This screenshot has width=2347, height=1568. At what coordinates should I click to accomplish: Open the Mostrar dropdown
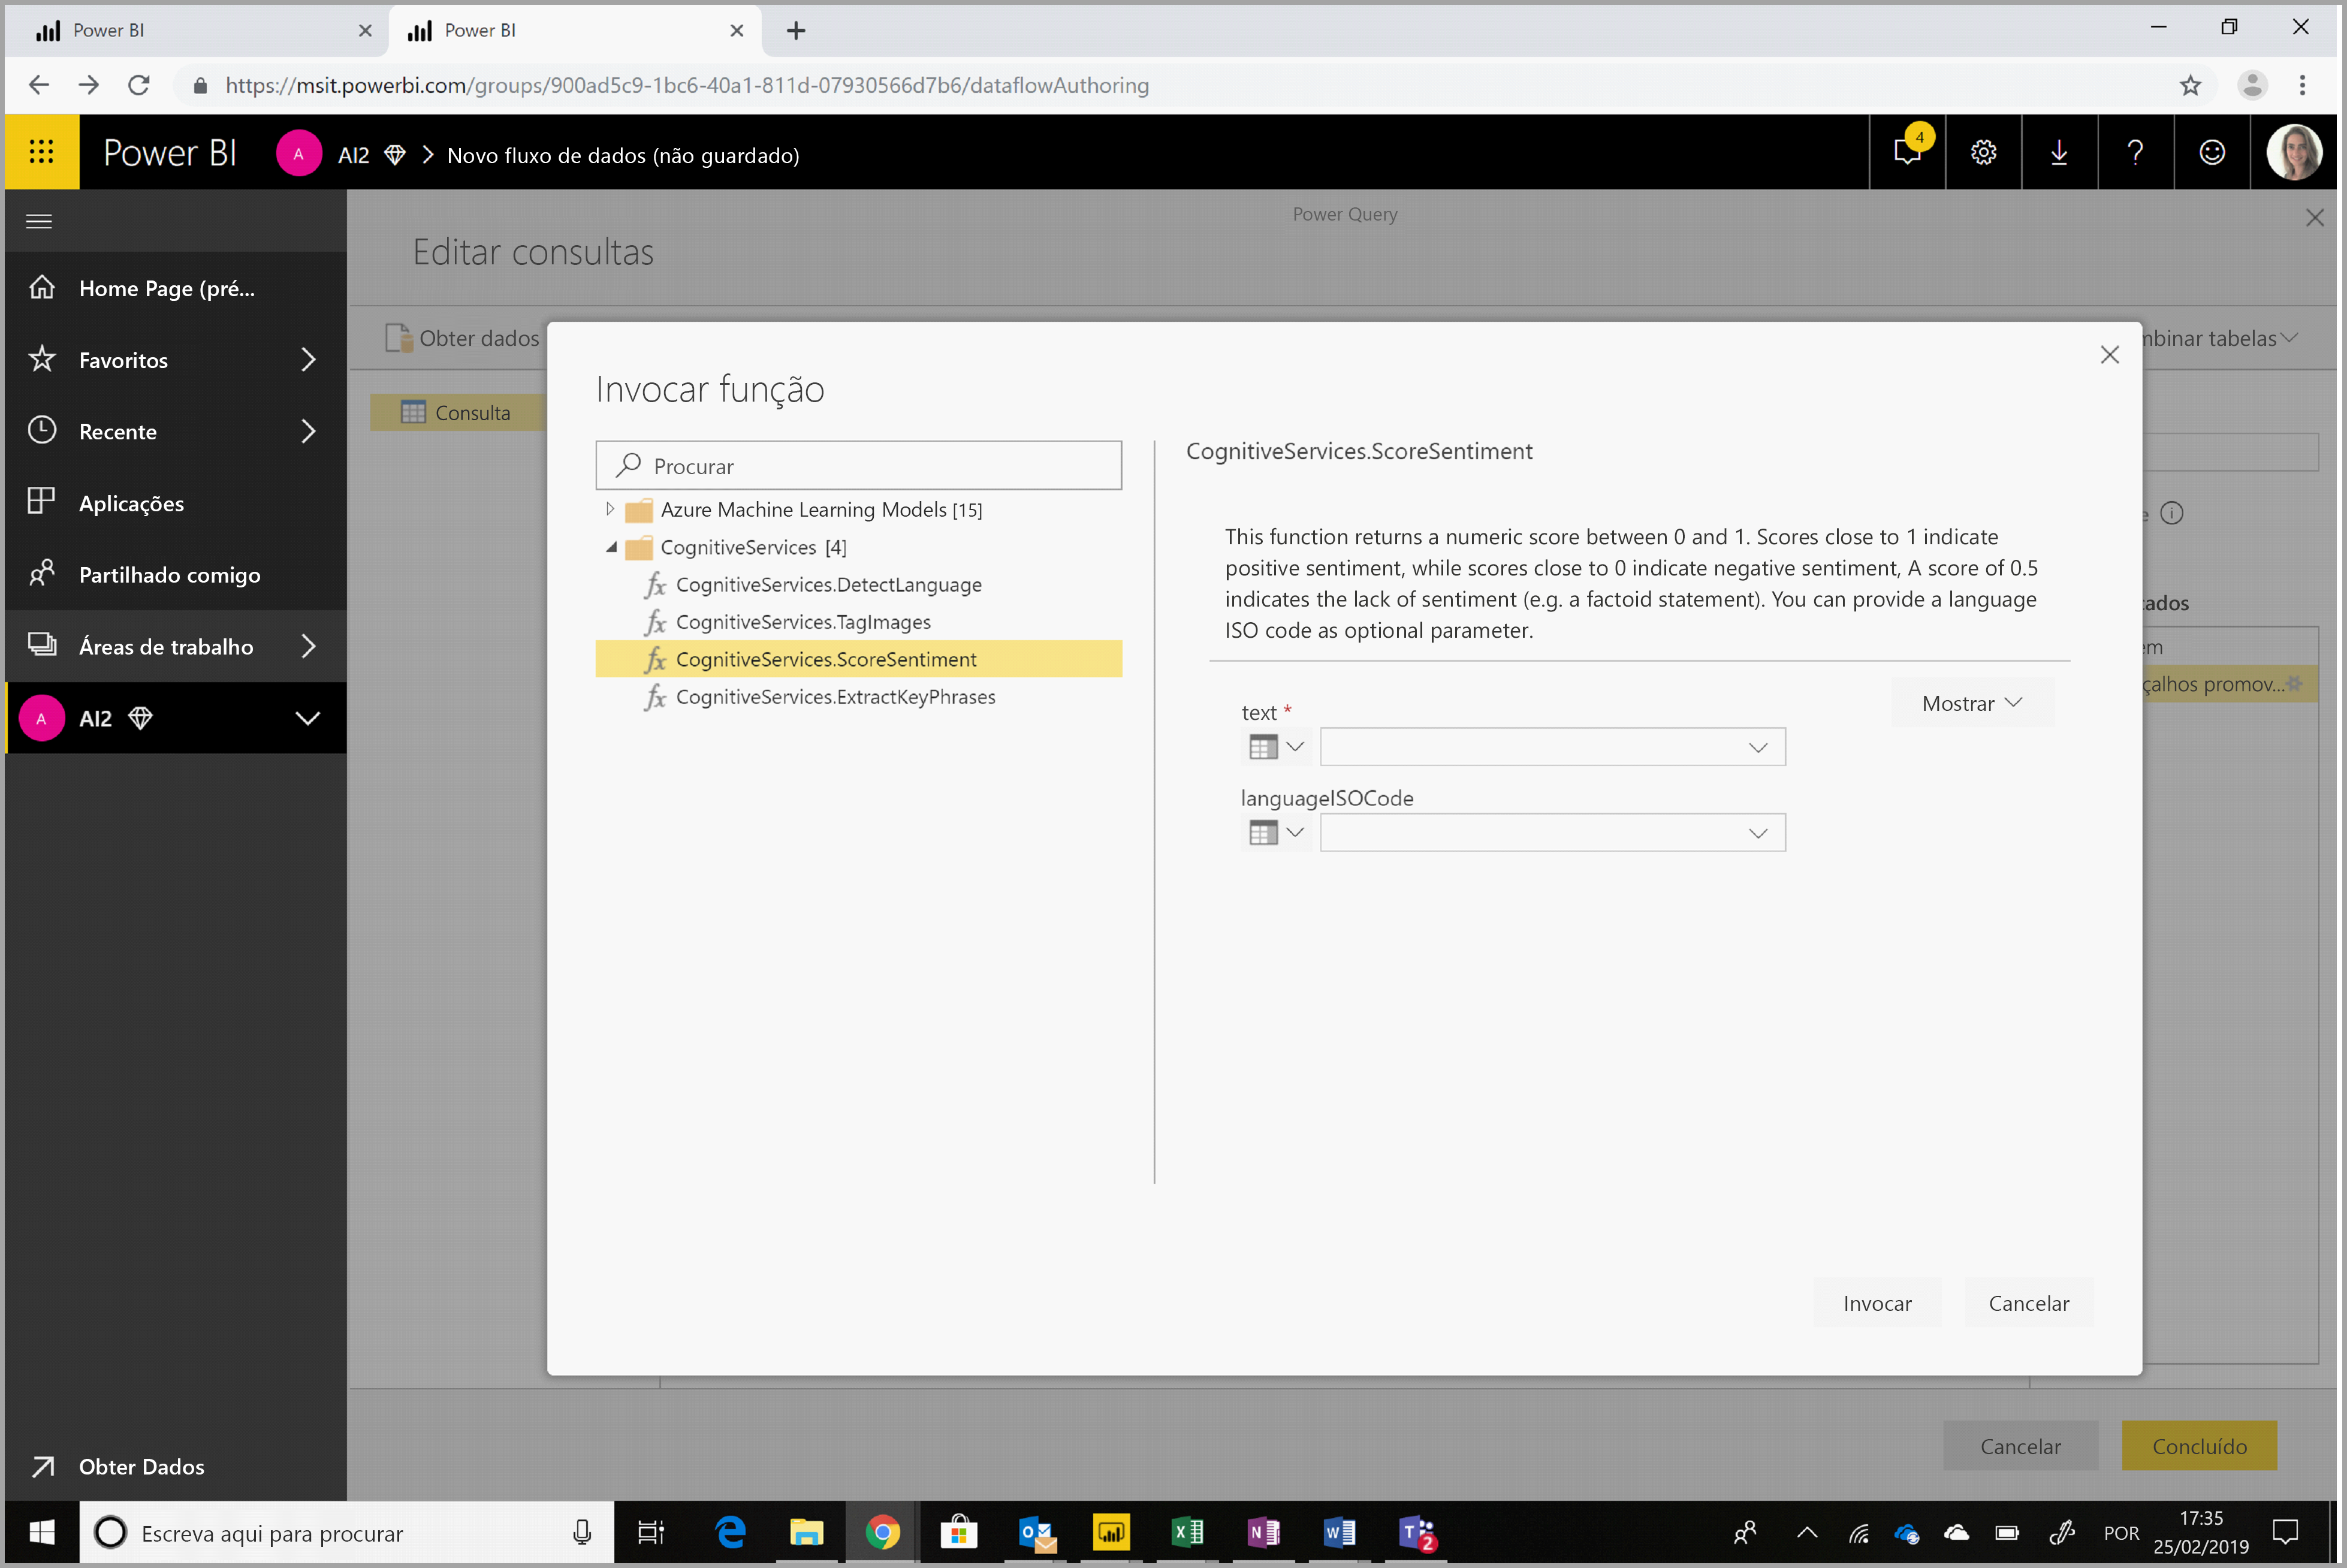[1971, 703]
